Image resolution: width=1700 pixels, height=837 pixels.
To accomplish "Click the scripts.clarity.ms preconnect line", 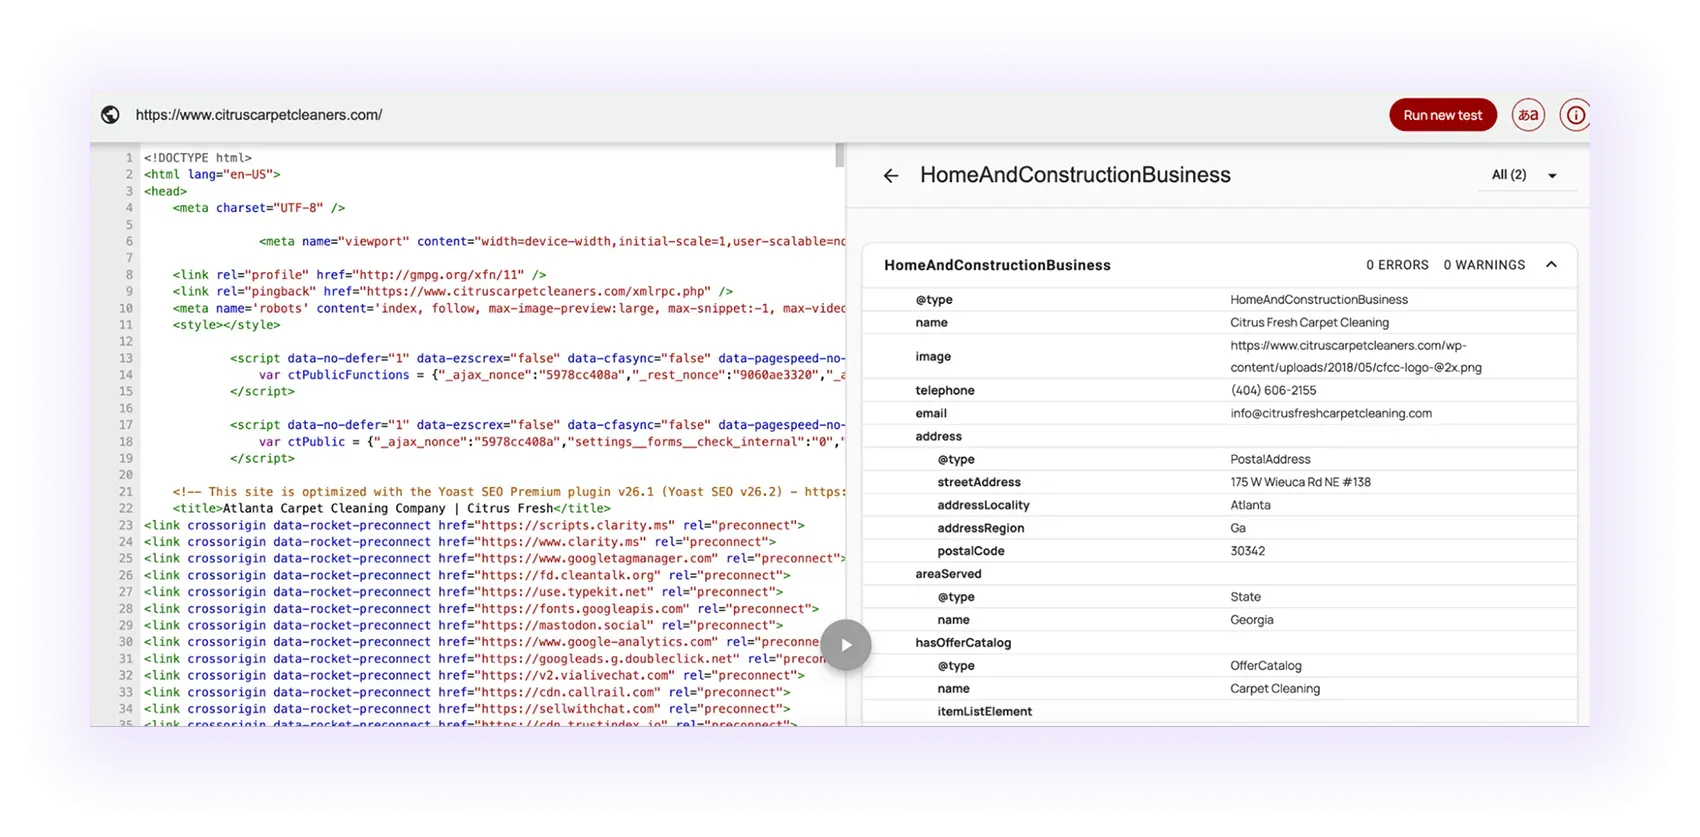I will tap(474, 526).
